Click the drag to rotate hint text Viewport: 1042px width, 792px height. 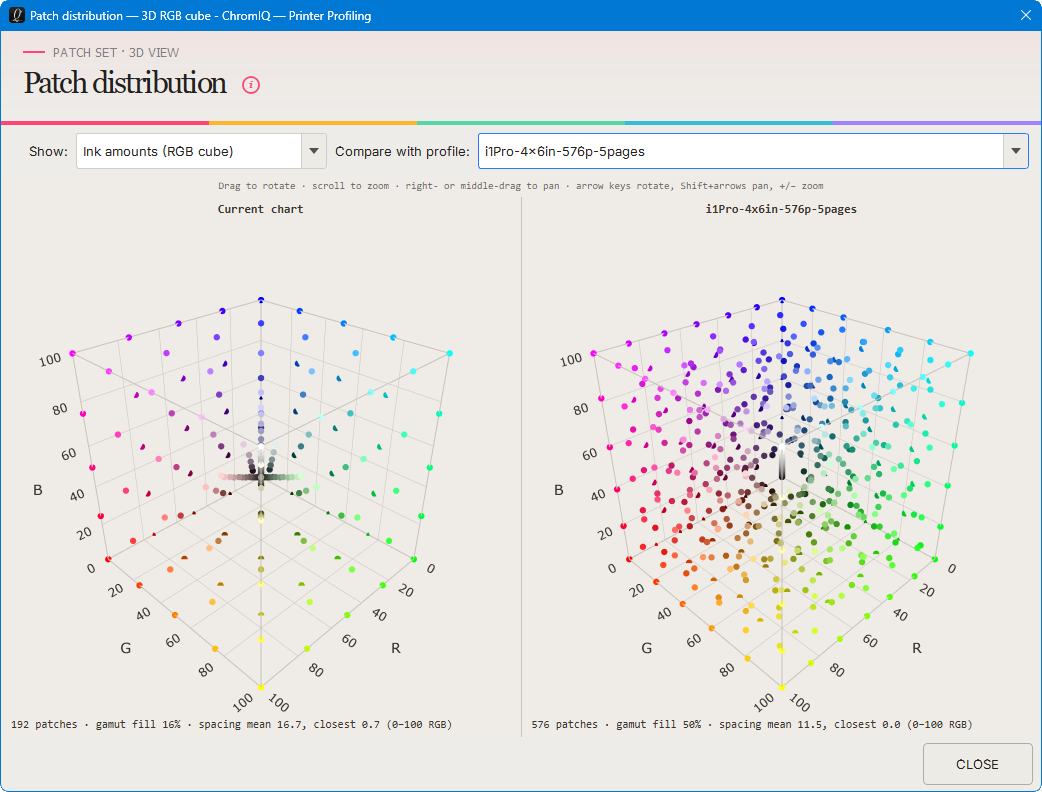[x=521, y=186]
